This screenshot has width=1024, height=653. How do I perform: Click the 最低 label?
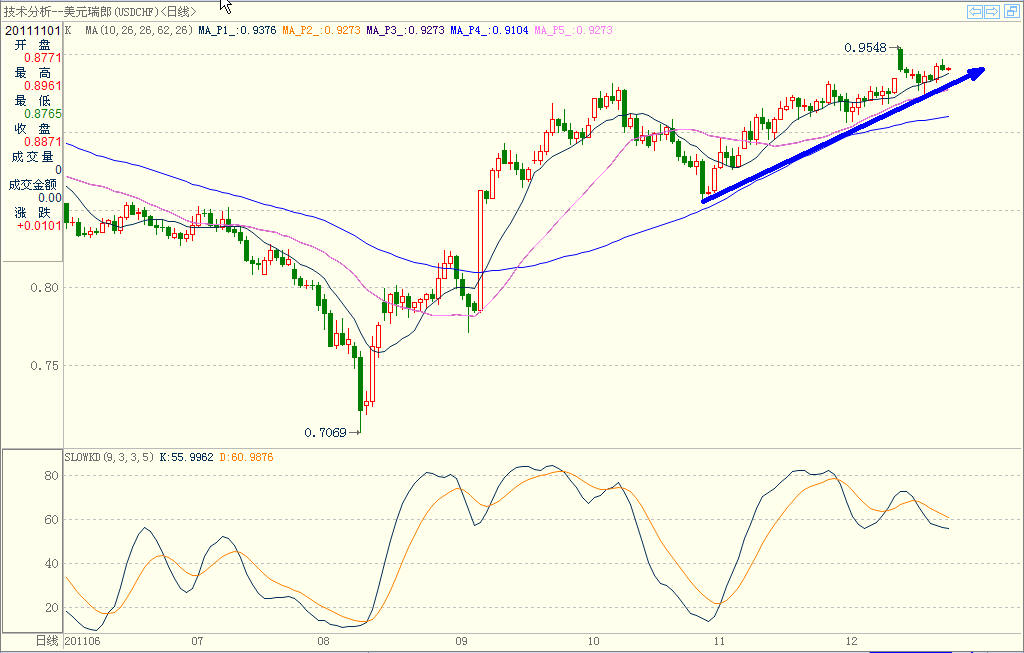33,101
